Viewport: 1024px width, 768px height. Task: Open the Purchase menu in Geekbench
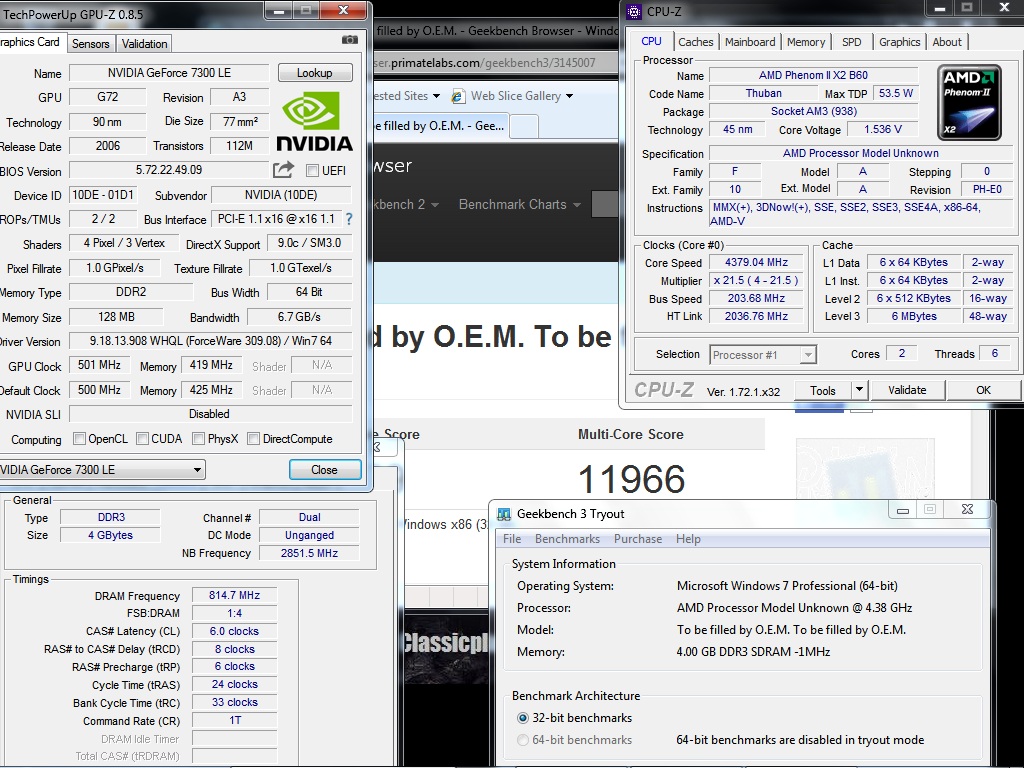(638, 539)
